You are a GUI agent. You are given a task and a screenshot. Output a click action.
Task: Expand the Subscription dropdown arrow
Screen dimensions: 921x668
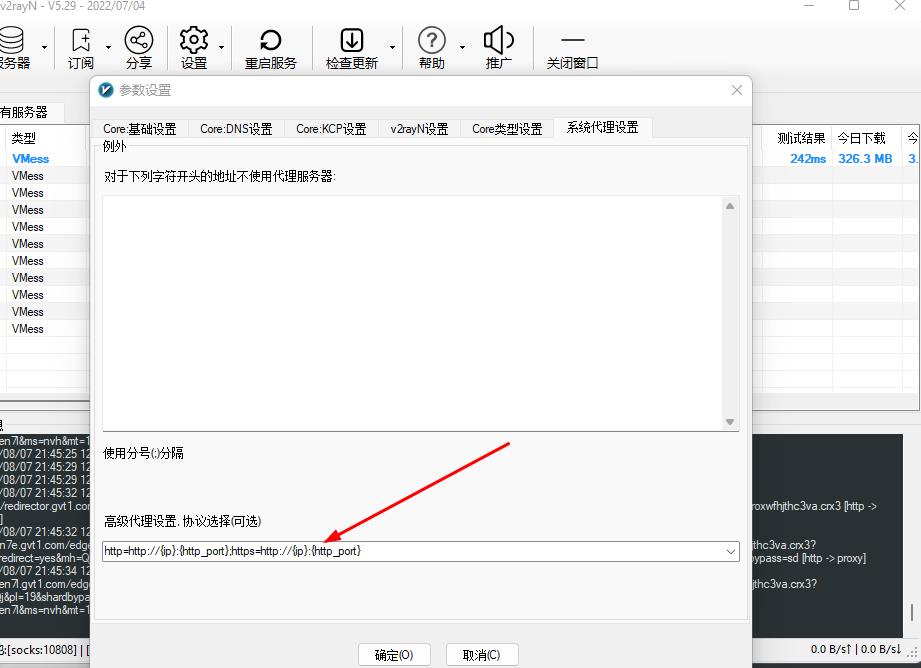pyautogui.click(x=108, y=47)
